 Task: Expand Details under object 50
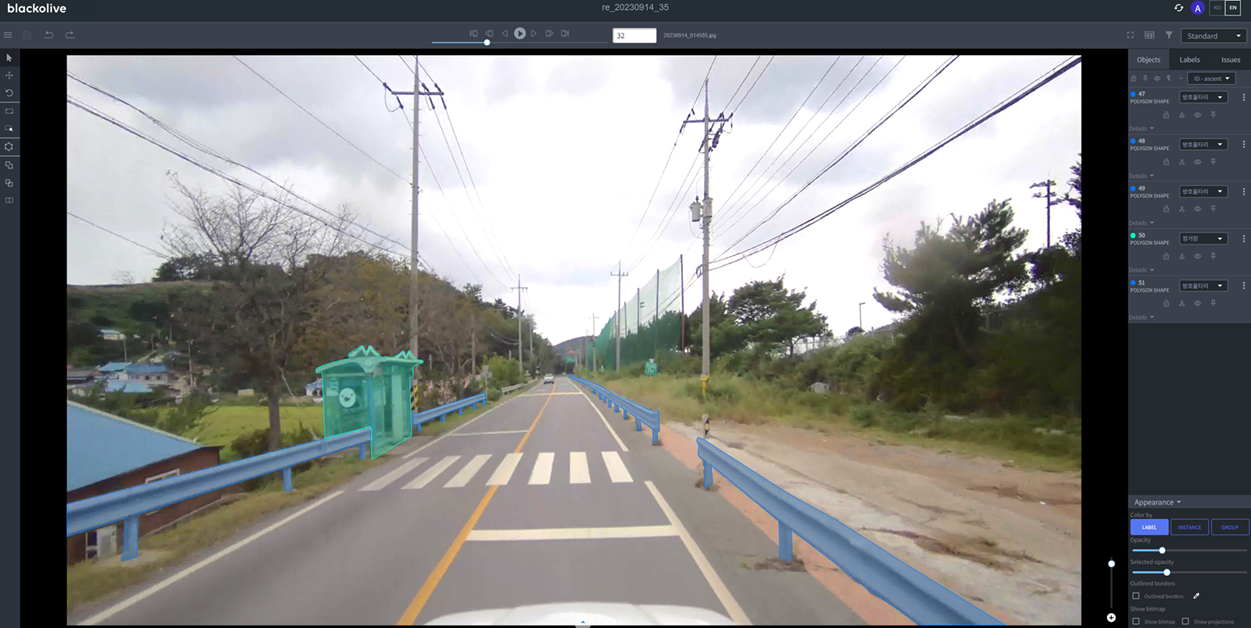click(x=1140, y=269)
